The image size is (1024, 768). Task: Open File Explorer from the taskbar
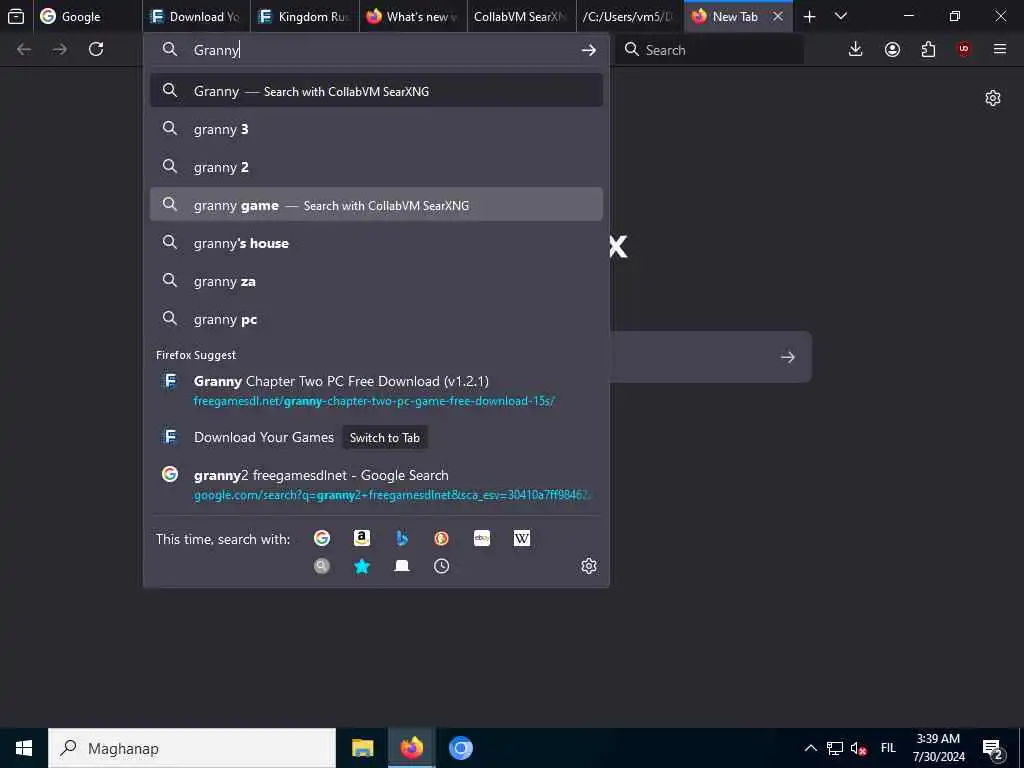[362, 748]
